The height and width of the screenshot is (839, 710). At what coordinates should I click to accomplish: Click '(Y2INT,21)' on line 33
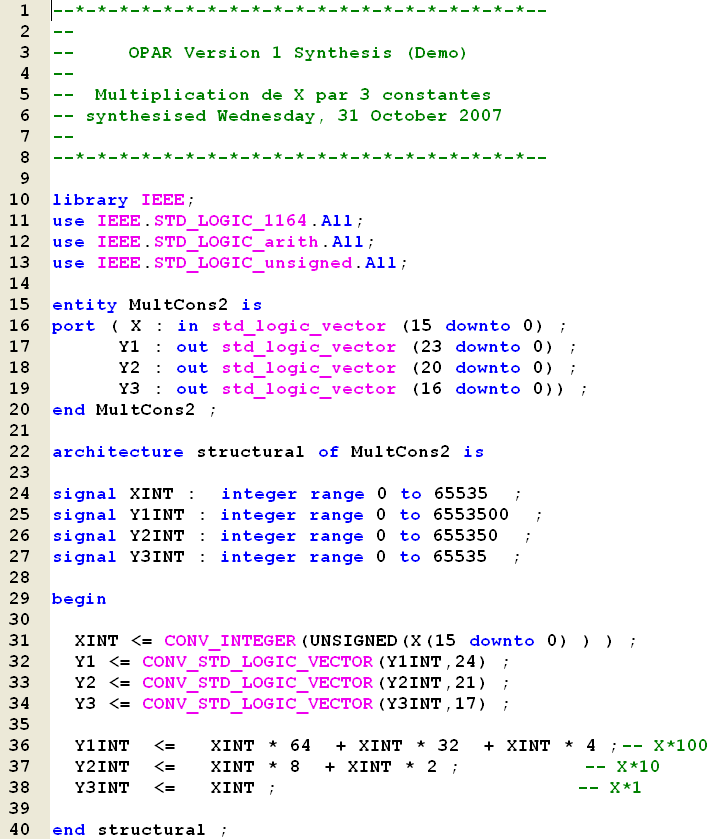[432, 683]
